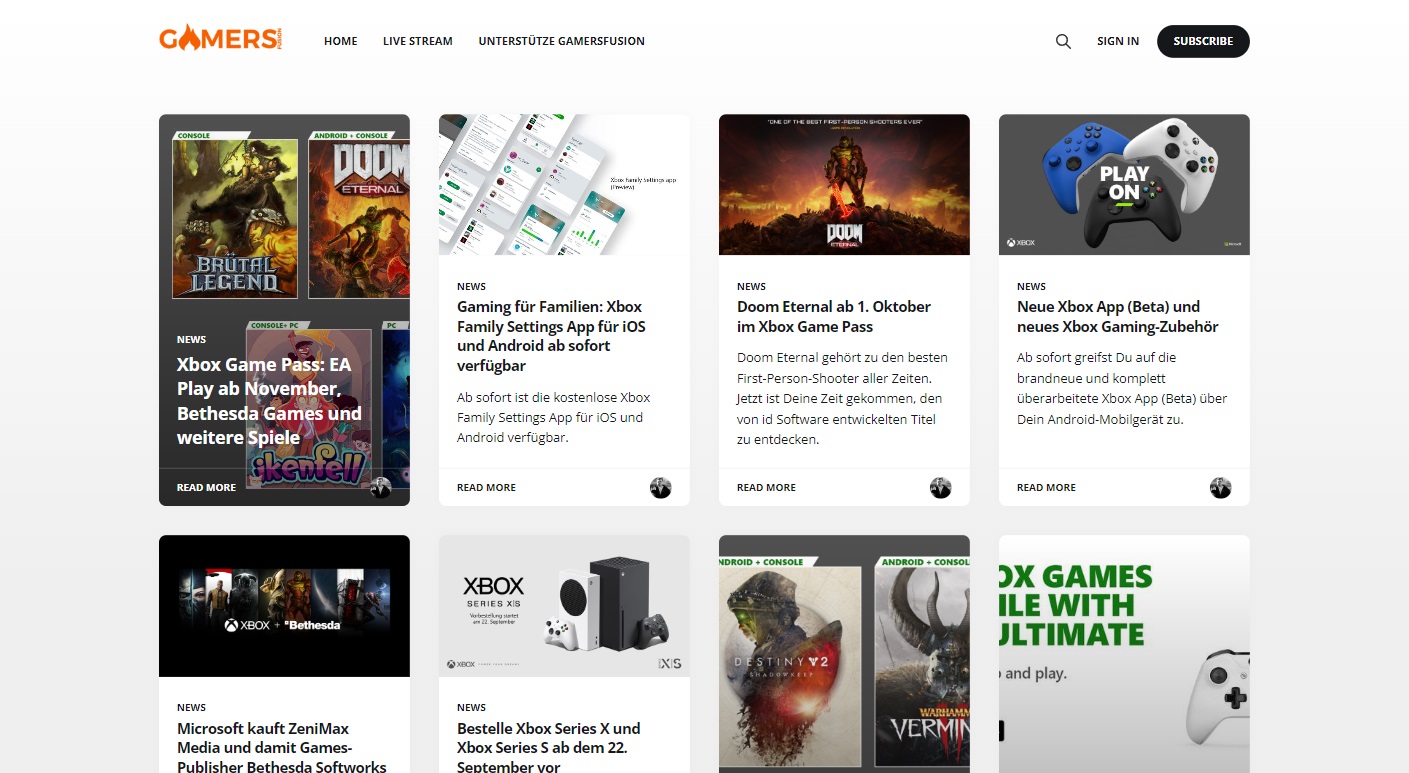
Task: Read more about Xbox Family Settings App
Action: [x=486, y=488]
